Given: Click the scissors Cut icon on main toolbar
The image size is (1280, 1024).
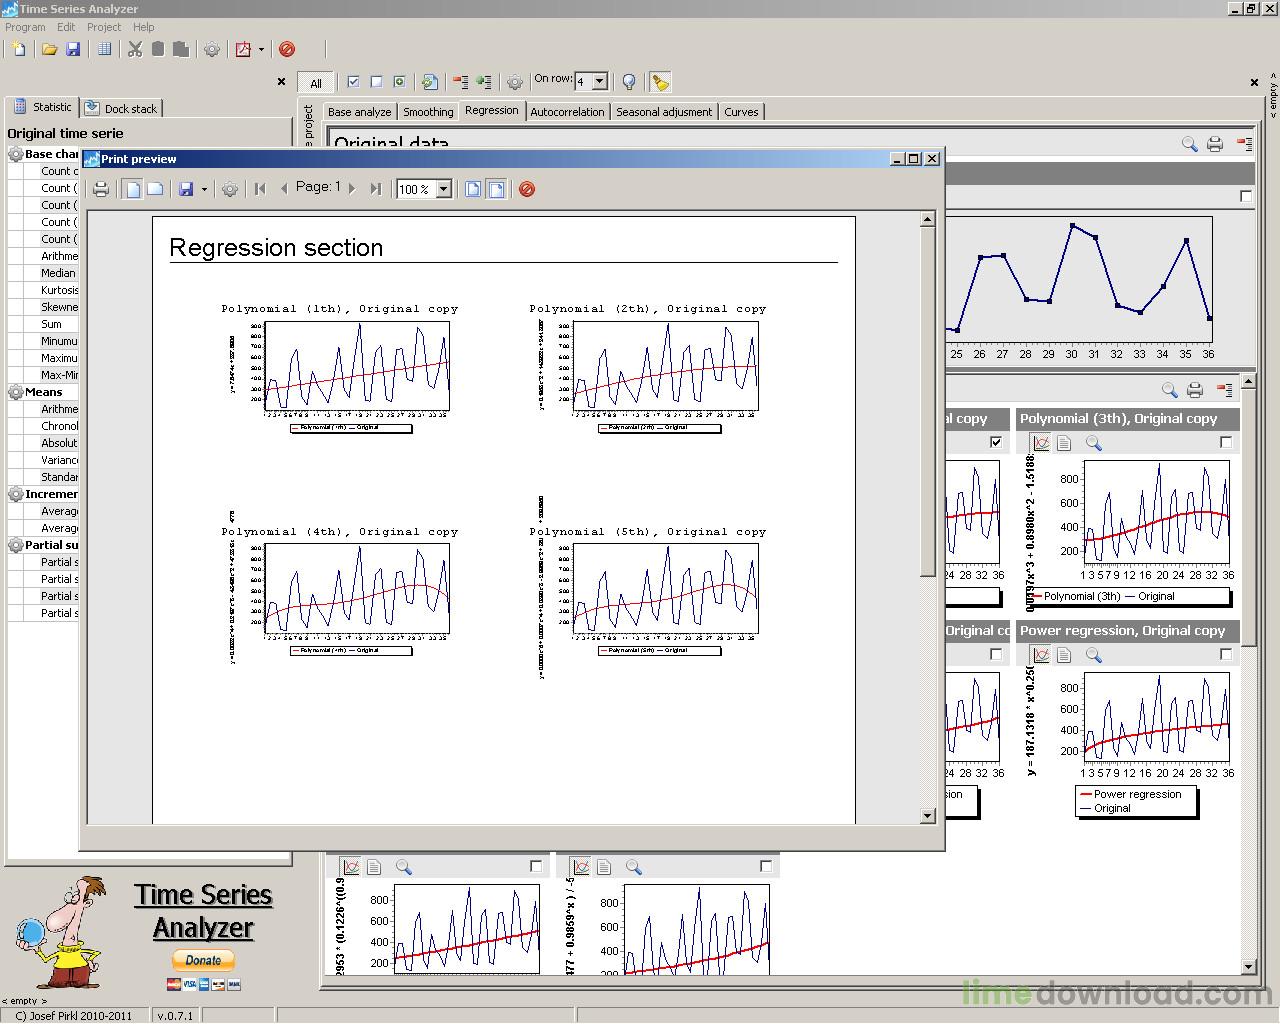Looking at the screenshot, I should (136, 48).
